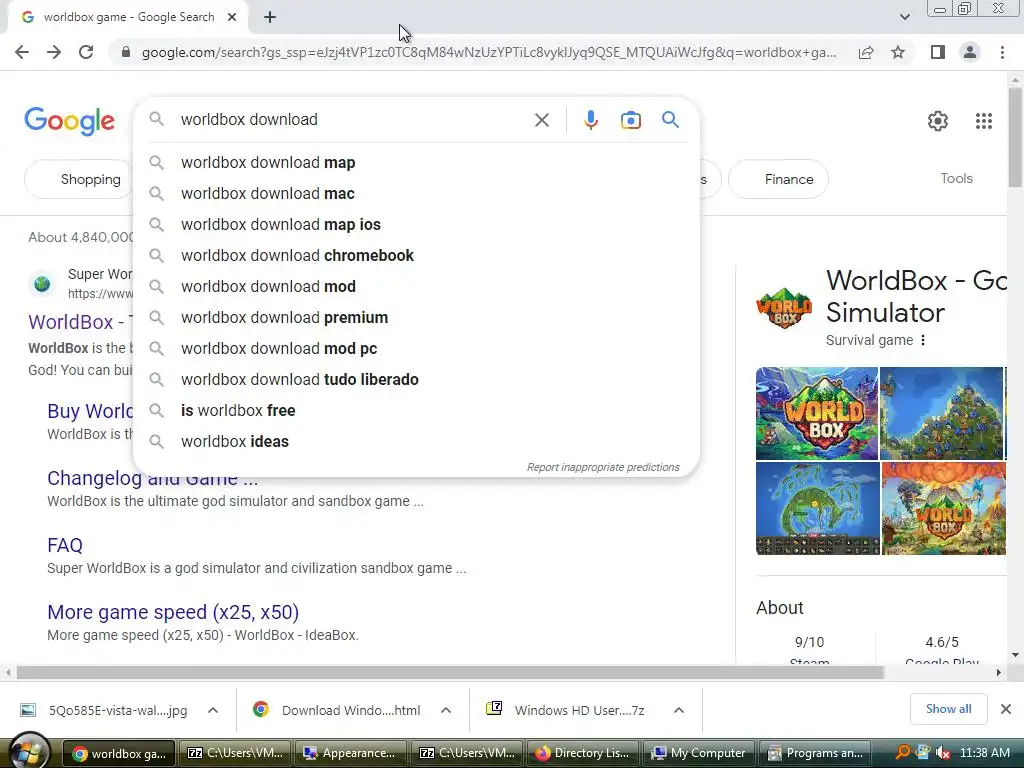Expand options for Windows HD User 7z download
The height and width of the screenshot is (768, 1024).
tap(679, 710)
